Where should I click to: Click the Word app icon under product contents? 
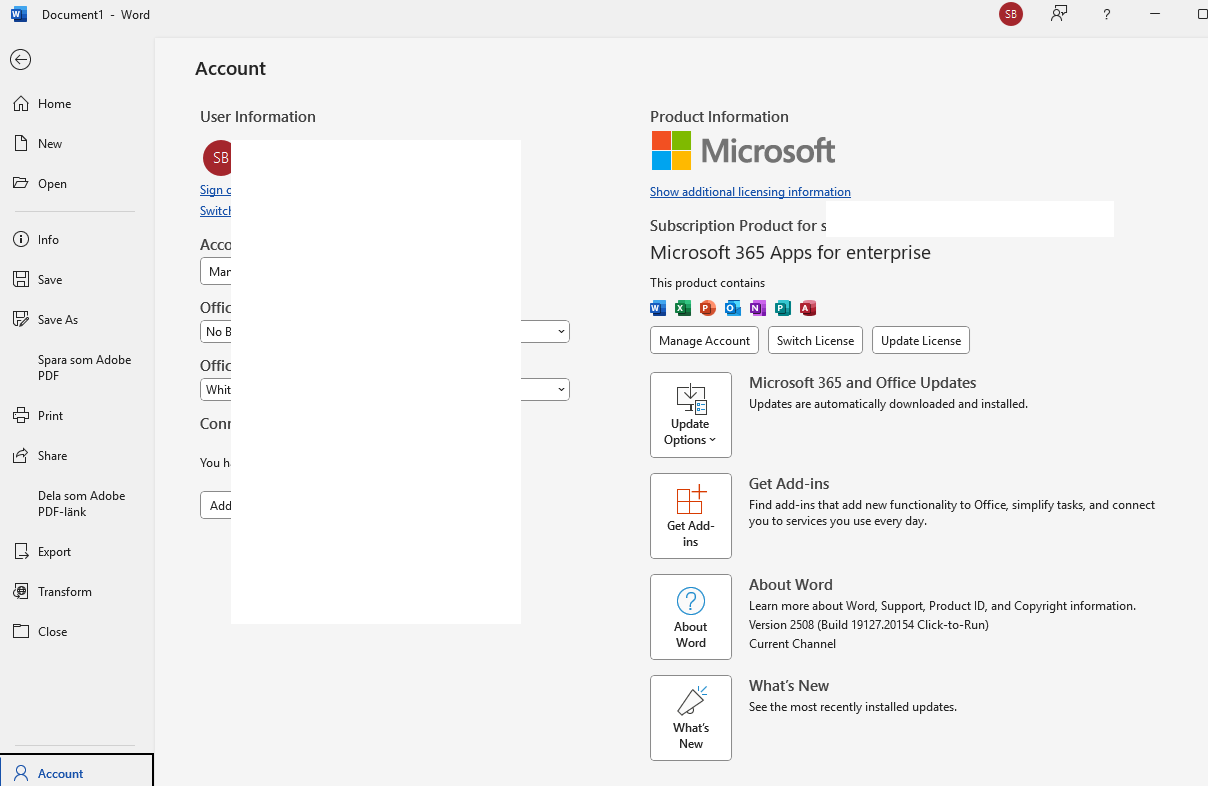click(658, 308)
